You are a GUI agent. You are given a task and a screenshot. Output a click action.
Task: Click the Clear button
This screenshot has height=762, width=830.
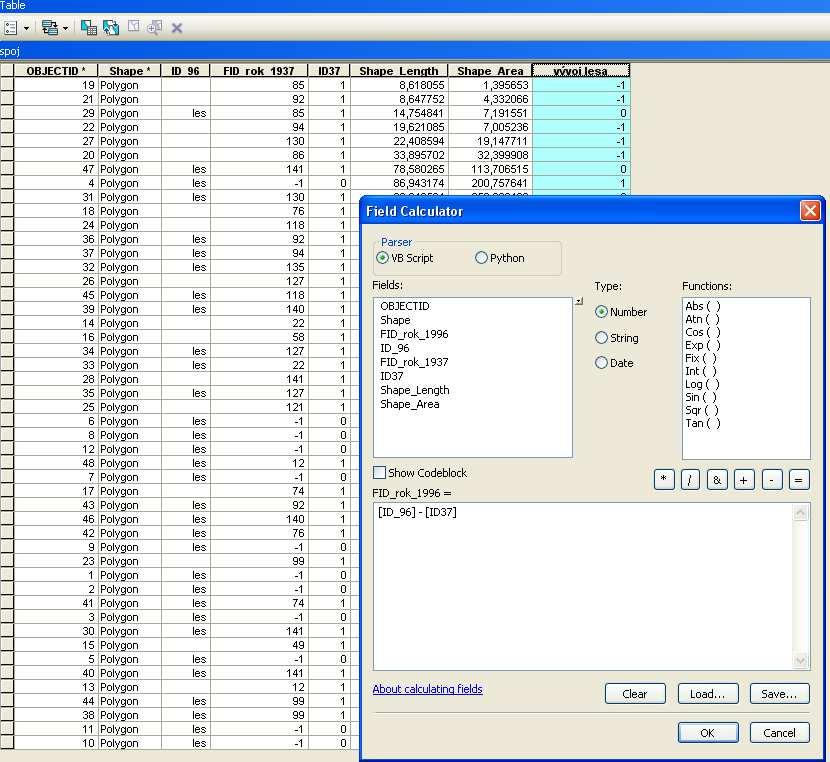[635, 694]
